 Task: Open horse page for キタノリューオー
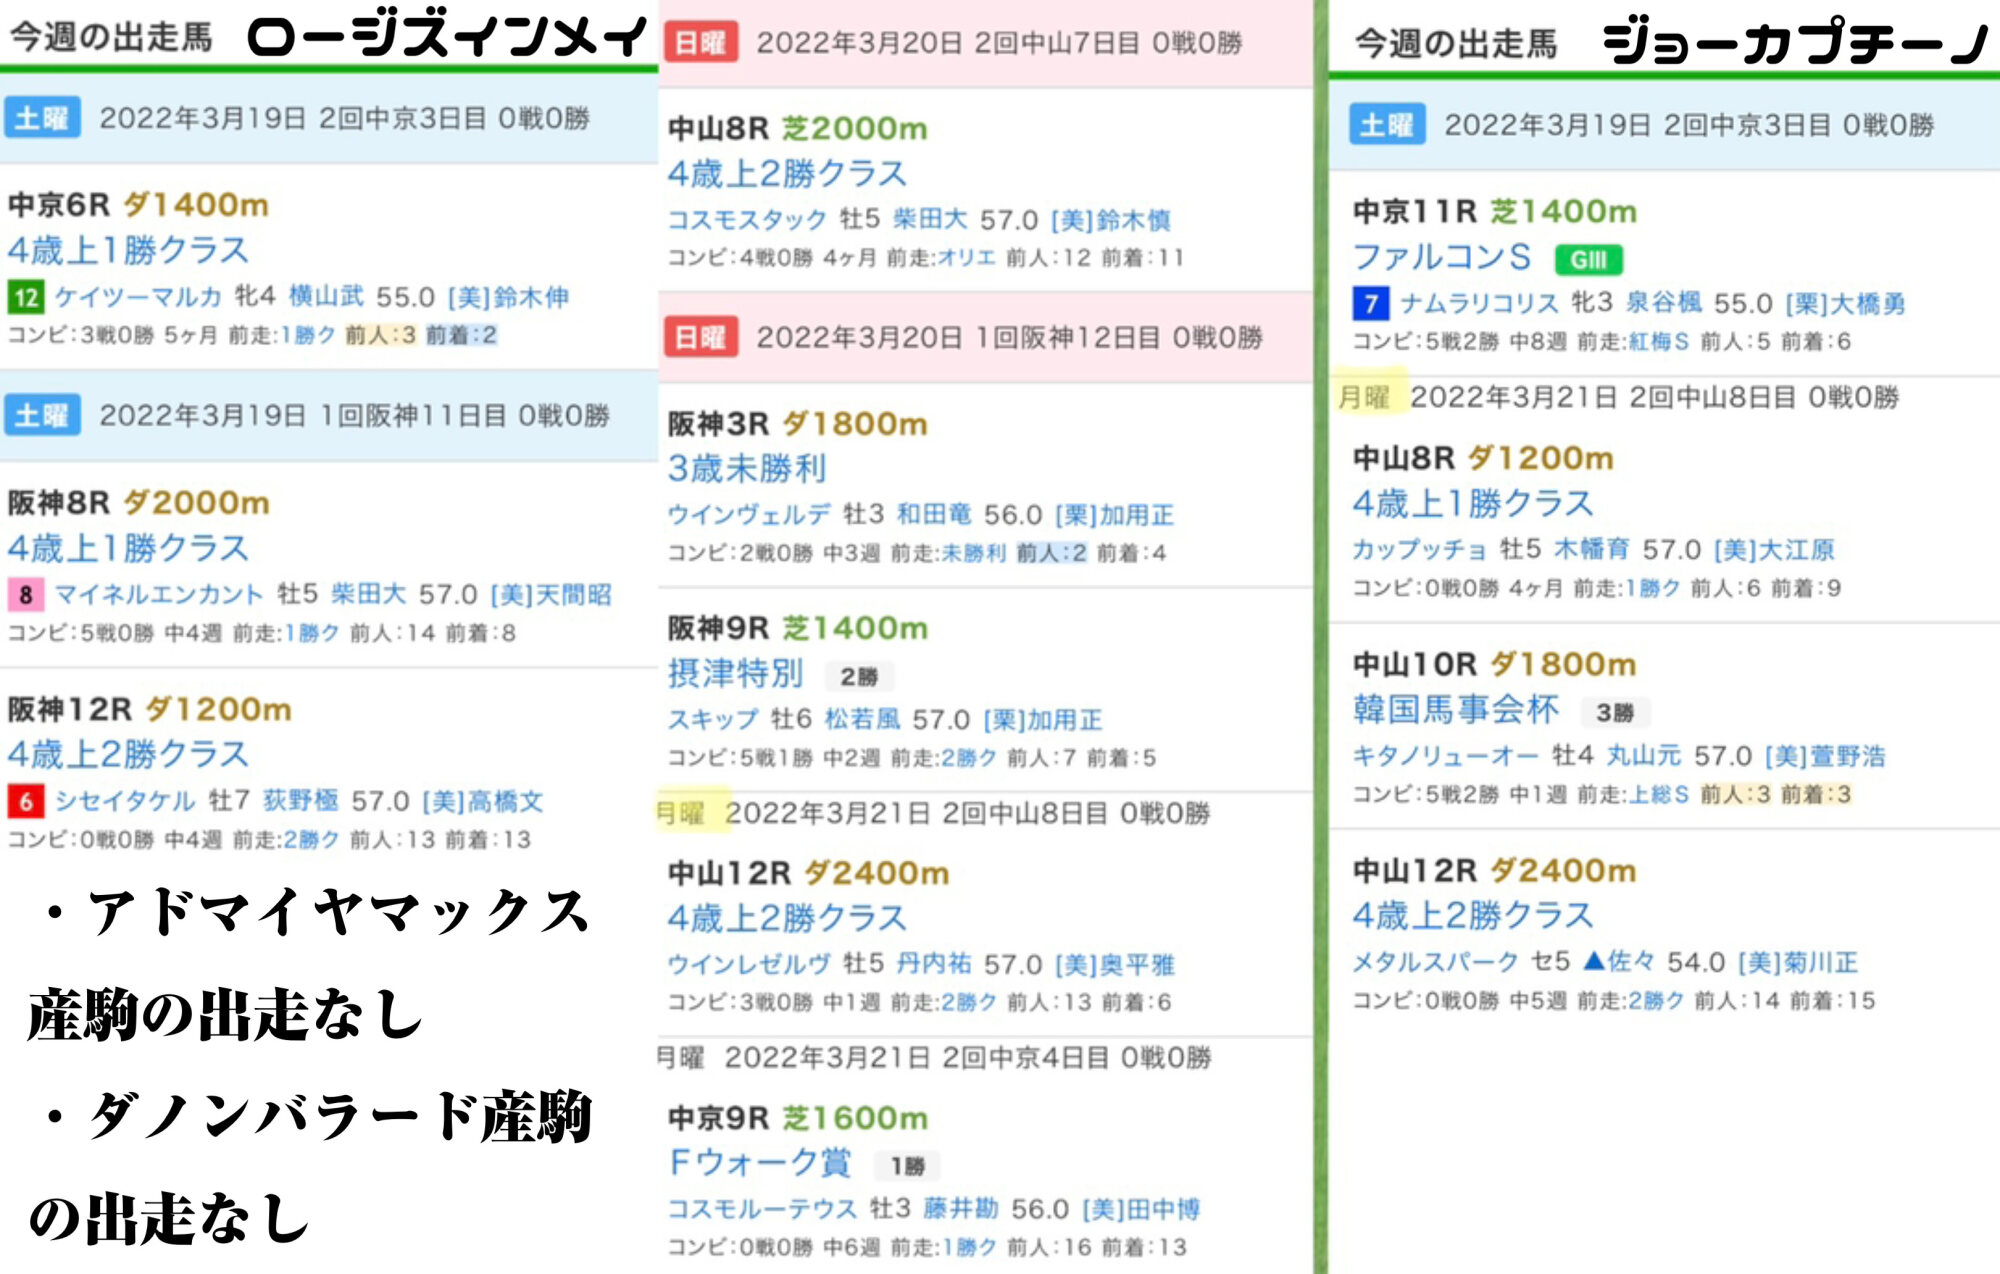pos(1446,755)
